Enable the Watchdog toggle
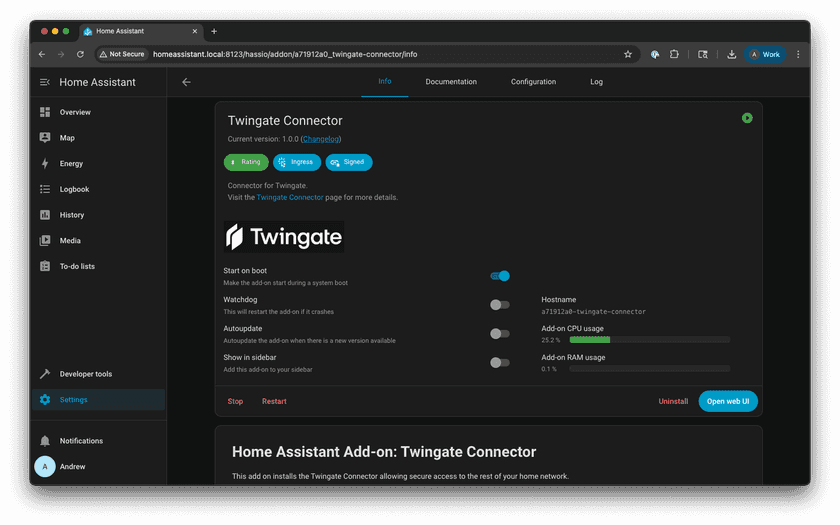Image resolution: width=840 pixels, height=525 pixels. (x=500, y=305)
